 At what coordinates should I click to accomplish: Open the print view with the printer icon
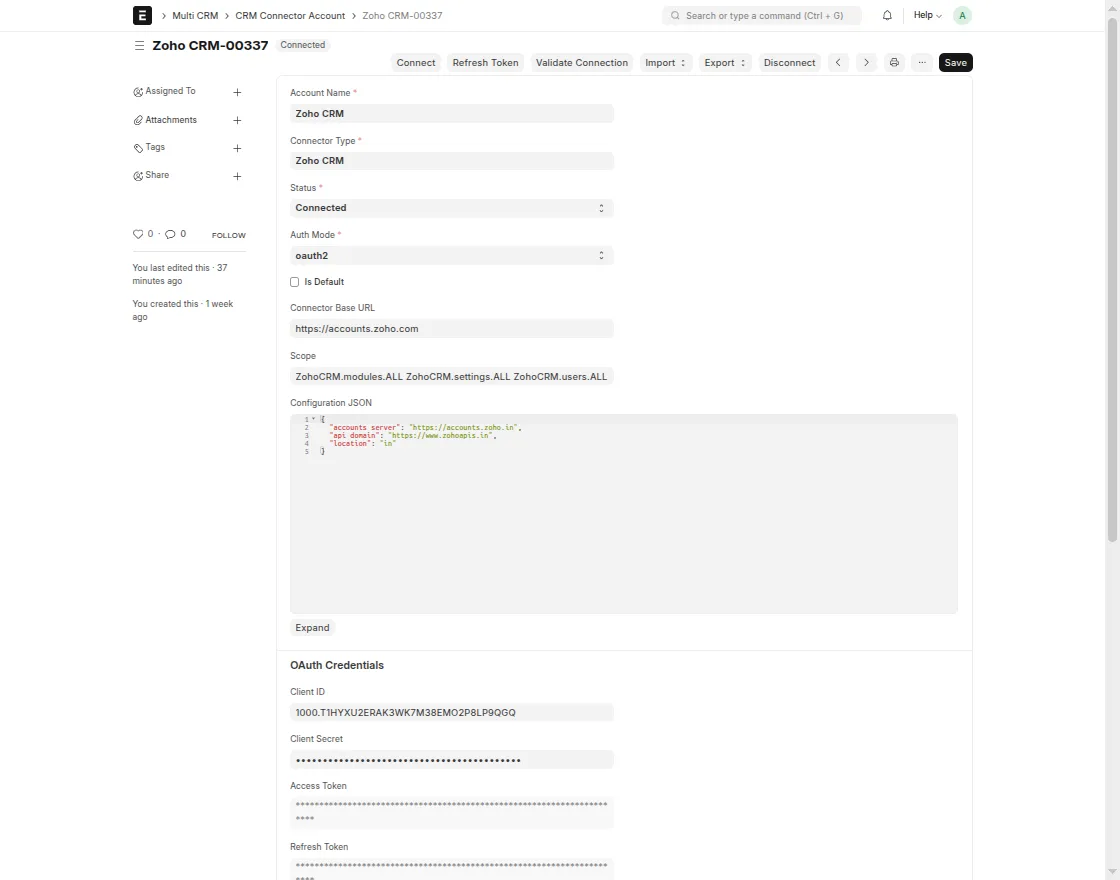894,62
